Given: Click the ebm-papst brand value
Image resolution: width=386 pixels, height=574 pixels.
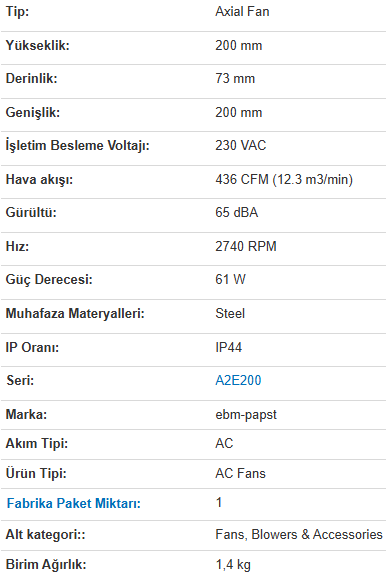Looking at the screenshot, I should coord(246,415).
